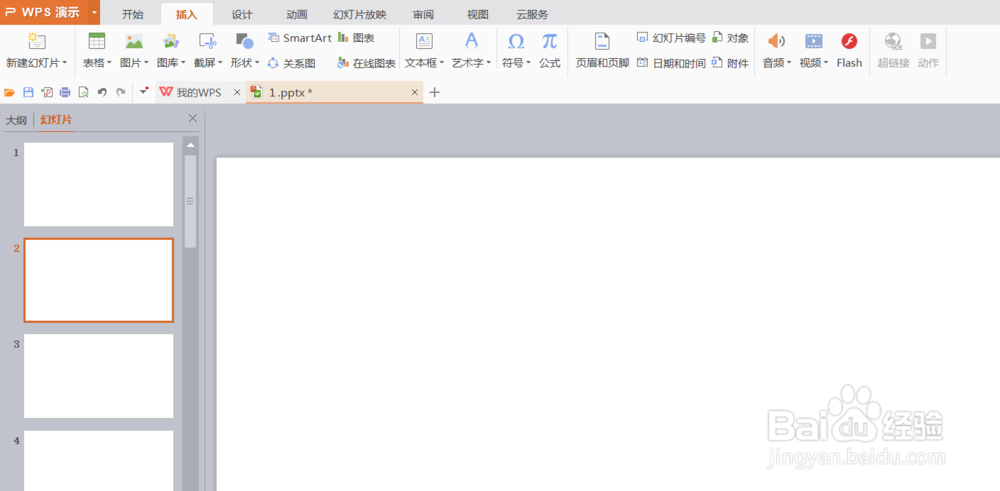
Task: Close the 我的WPS tab
Action: 237,93
